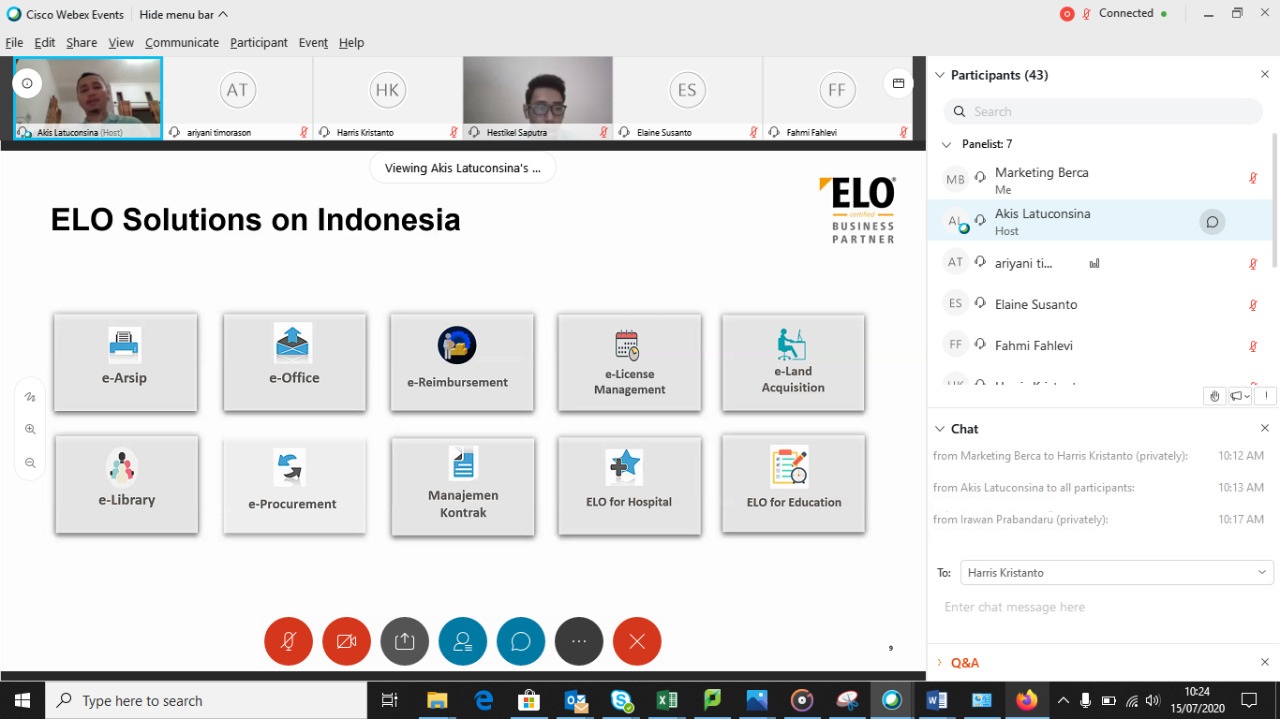Image resolution: width=1280 pixels, height=719 pixels.
Task: Open Excel from taskbar
Action: click(x=667, y=700)
